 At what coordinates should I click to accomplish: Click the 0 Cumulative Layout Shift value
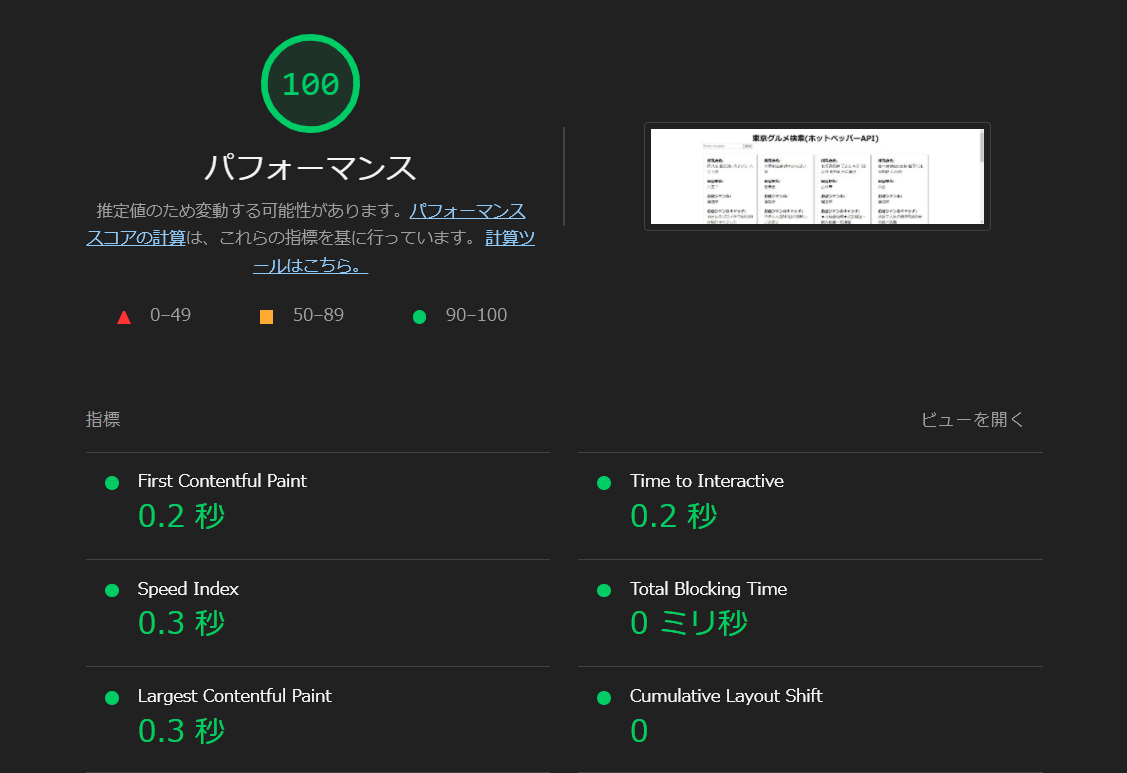click(639, 731)
